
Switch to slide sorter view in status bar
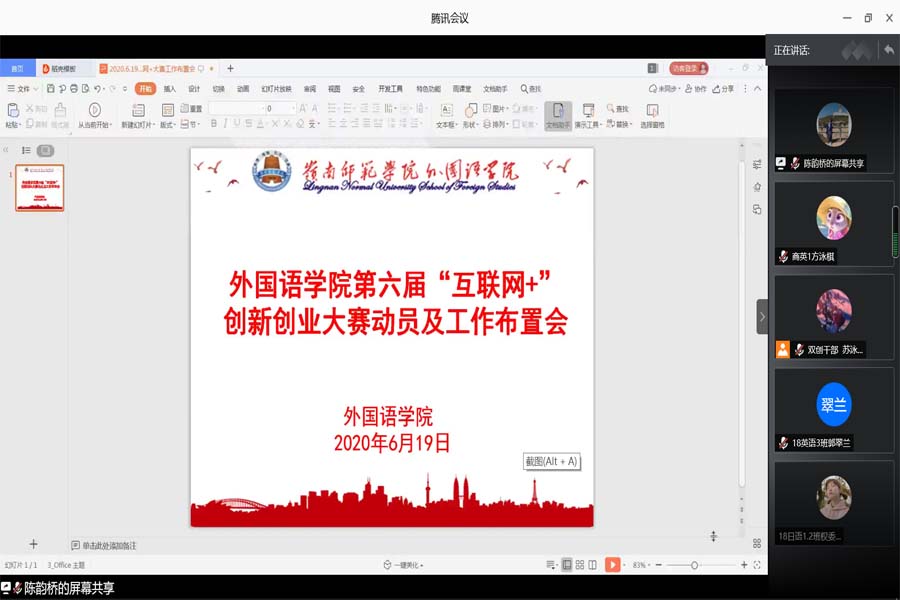point(580,565)
